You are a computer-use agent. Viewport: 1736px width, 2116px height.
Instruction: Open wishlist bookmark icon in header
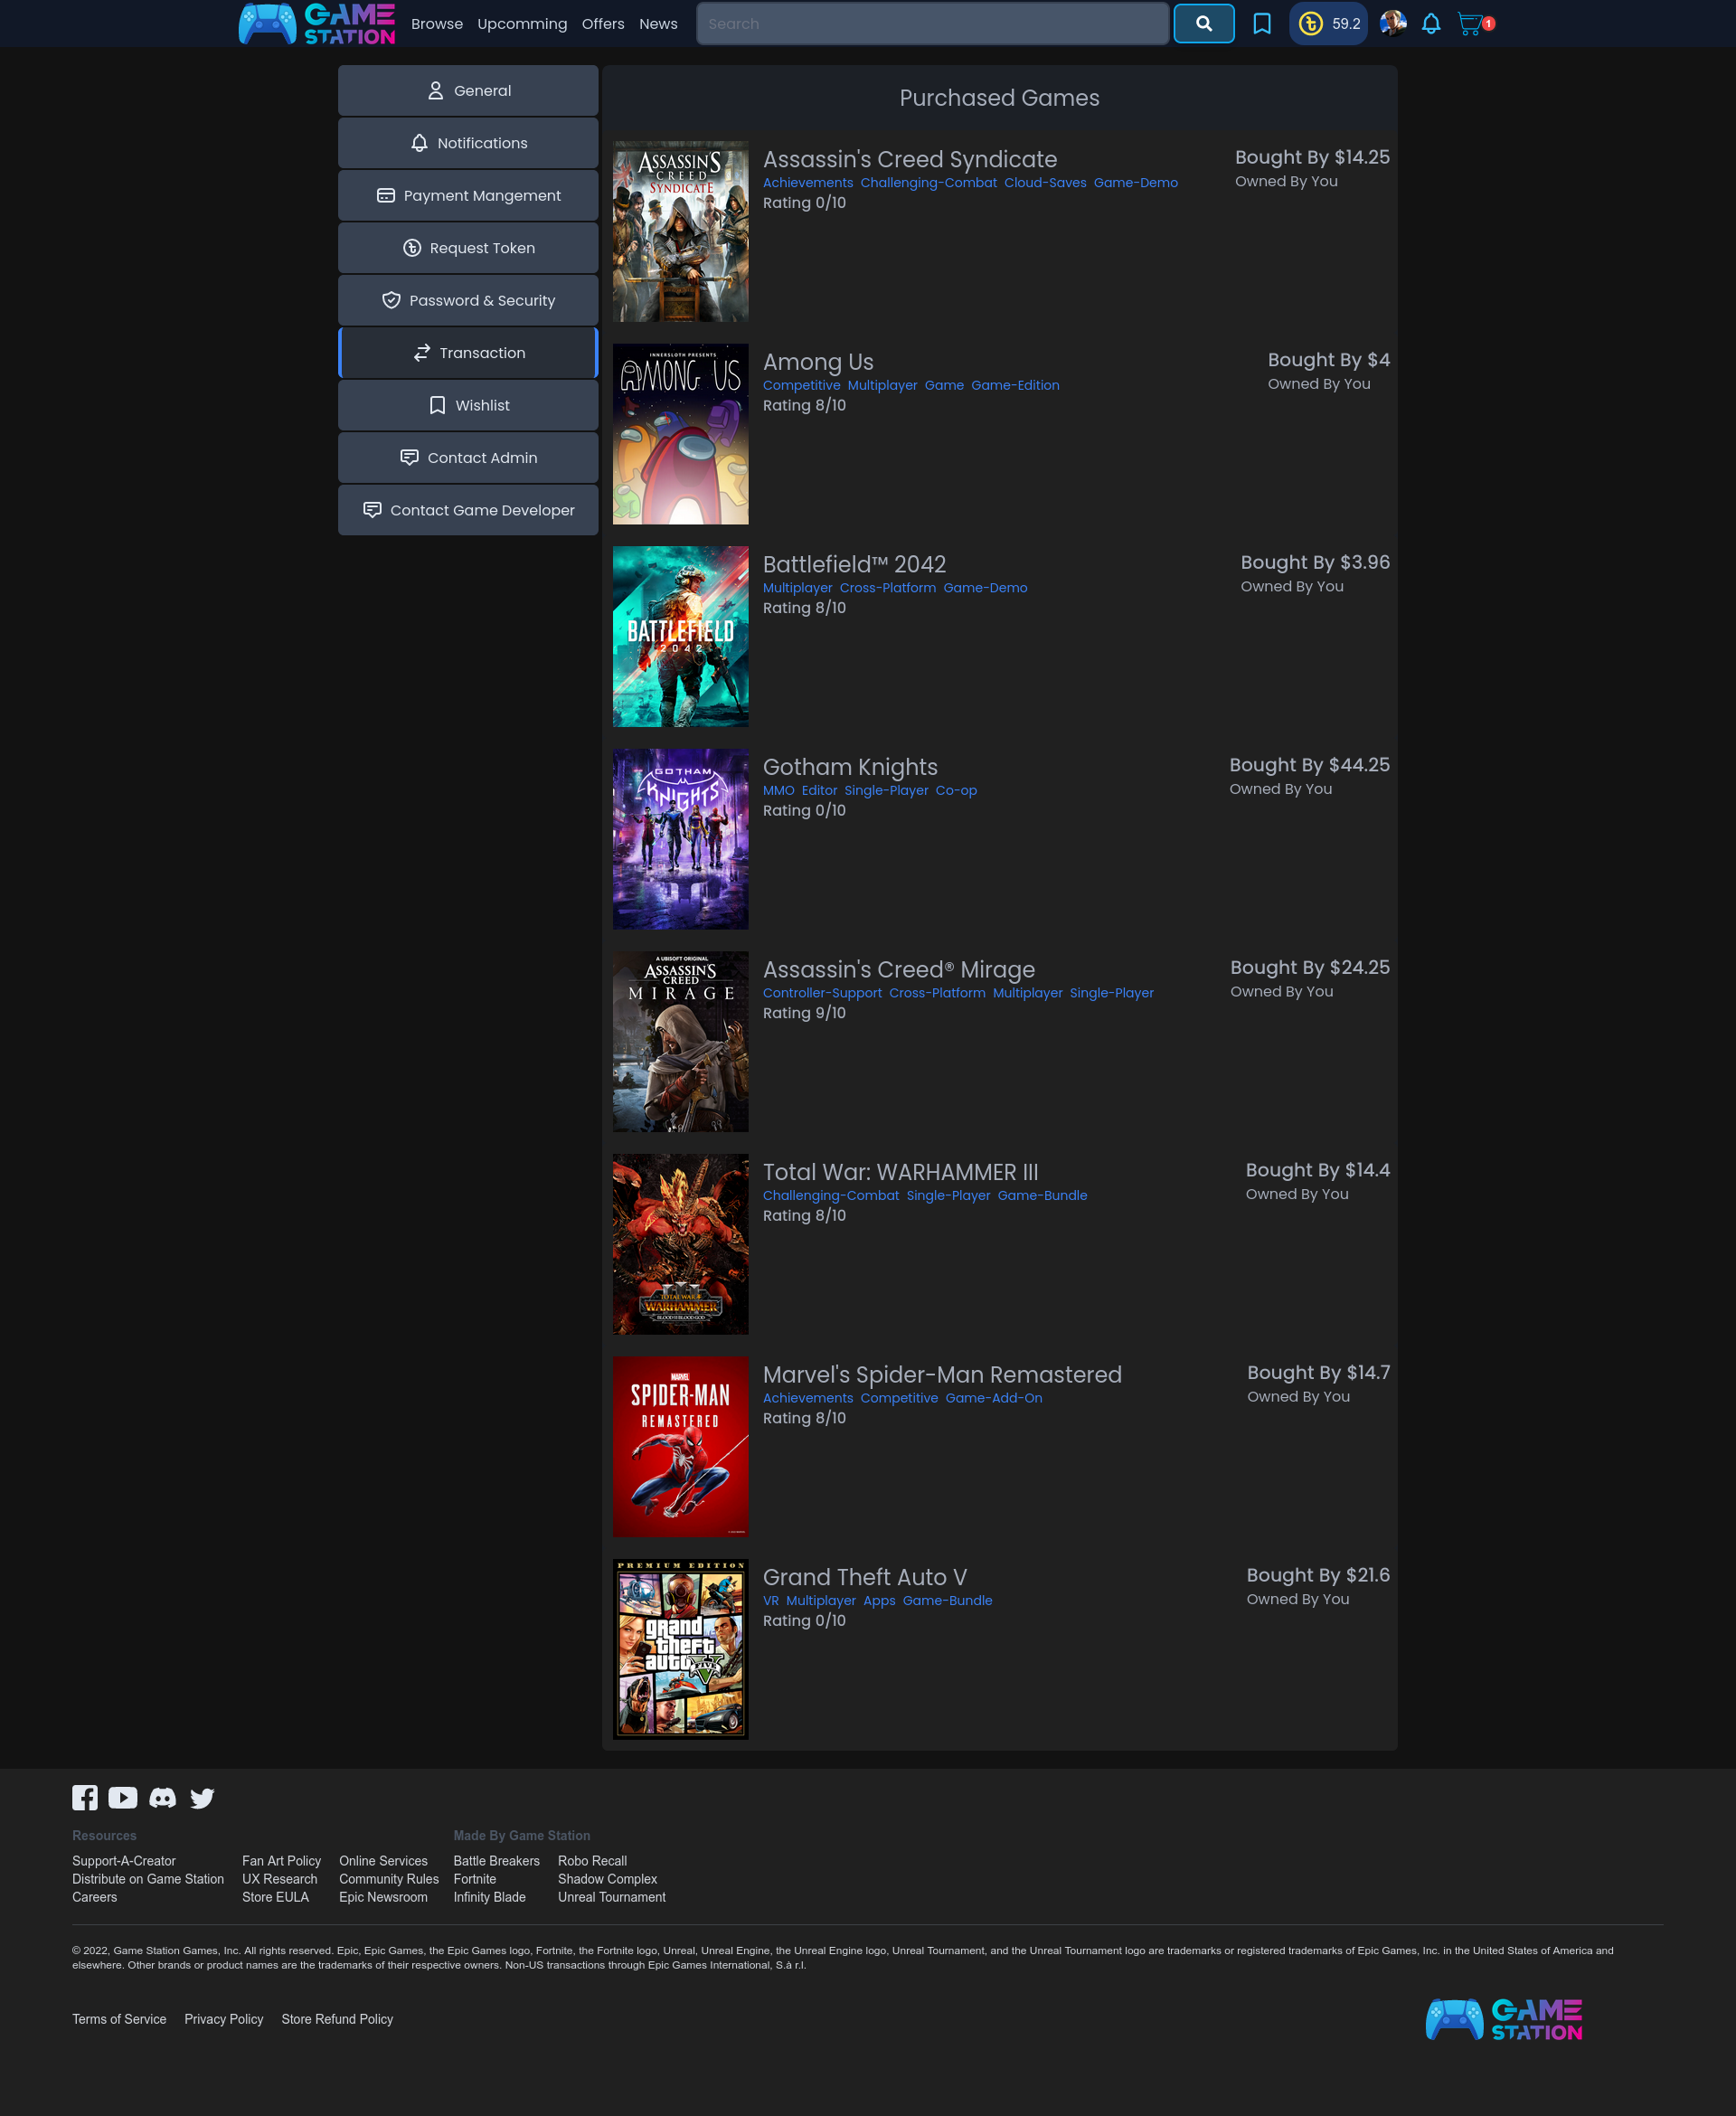pos(1261,24)
